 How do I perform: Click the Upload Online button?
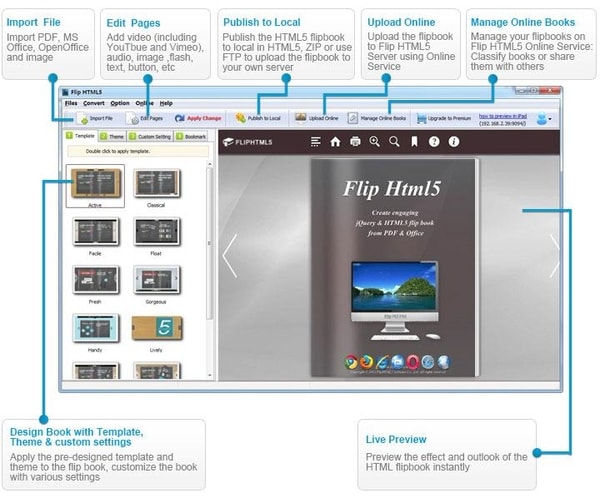coord(316,118)
